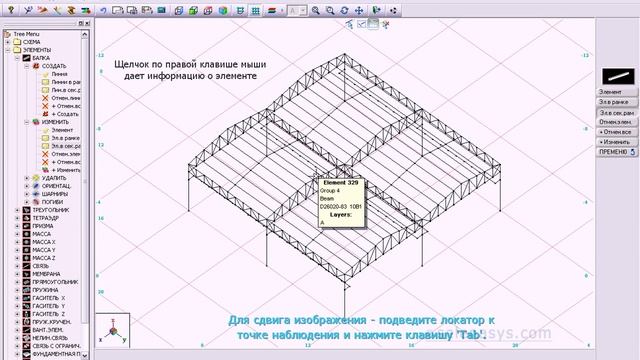
Task: Click the rotate view circular arrows icon
Action: coord(344,10)
